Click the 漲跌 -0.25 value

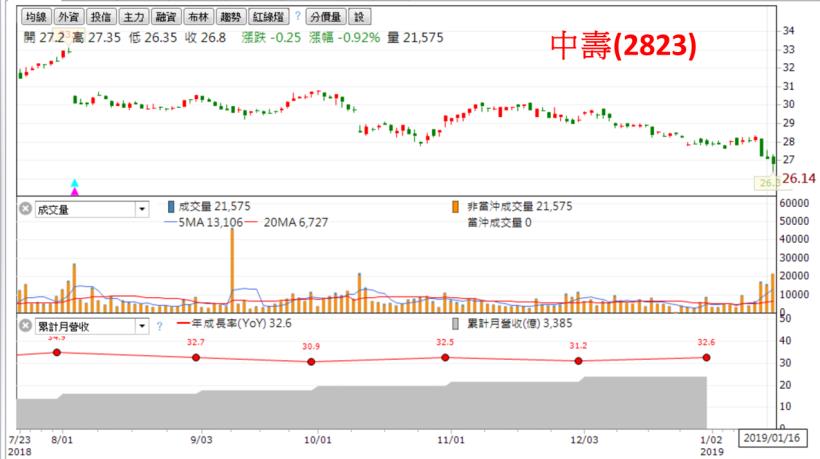pyautogui.click(x=271, y=38)
